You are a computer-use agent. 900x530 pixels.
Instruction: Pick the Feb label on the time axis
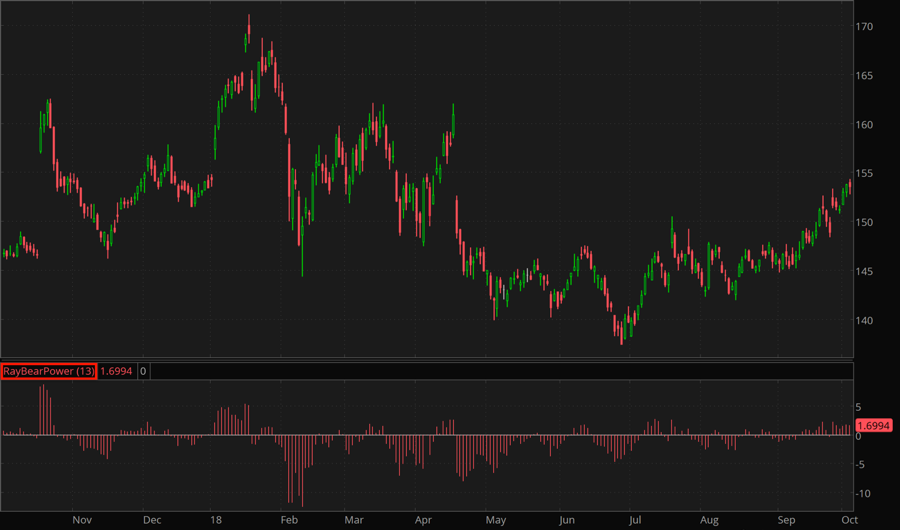click(x=288, y=520)
